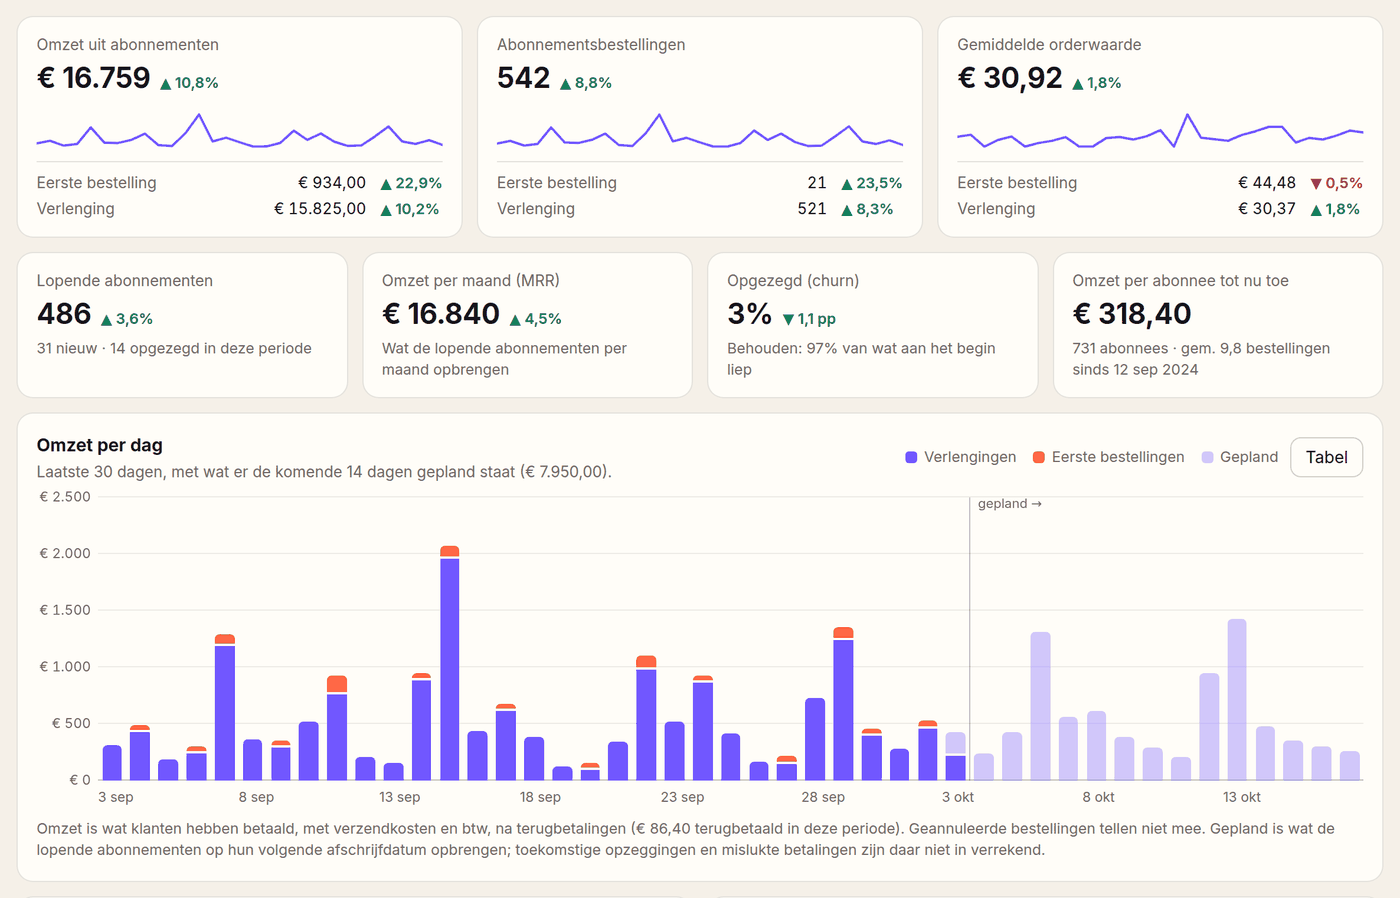Click the 3% churn value

click(x=749, y=314)
